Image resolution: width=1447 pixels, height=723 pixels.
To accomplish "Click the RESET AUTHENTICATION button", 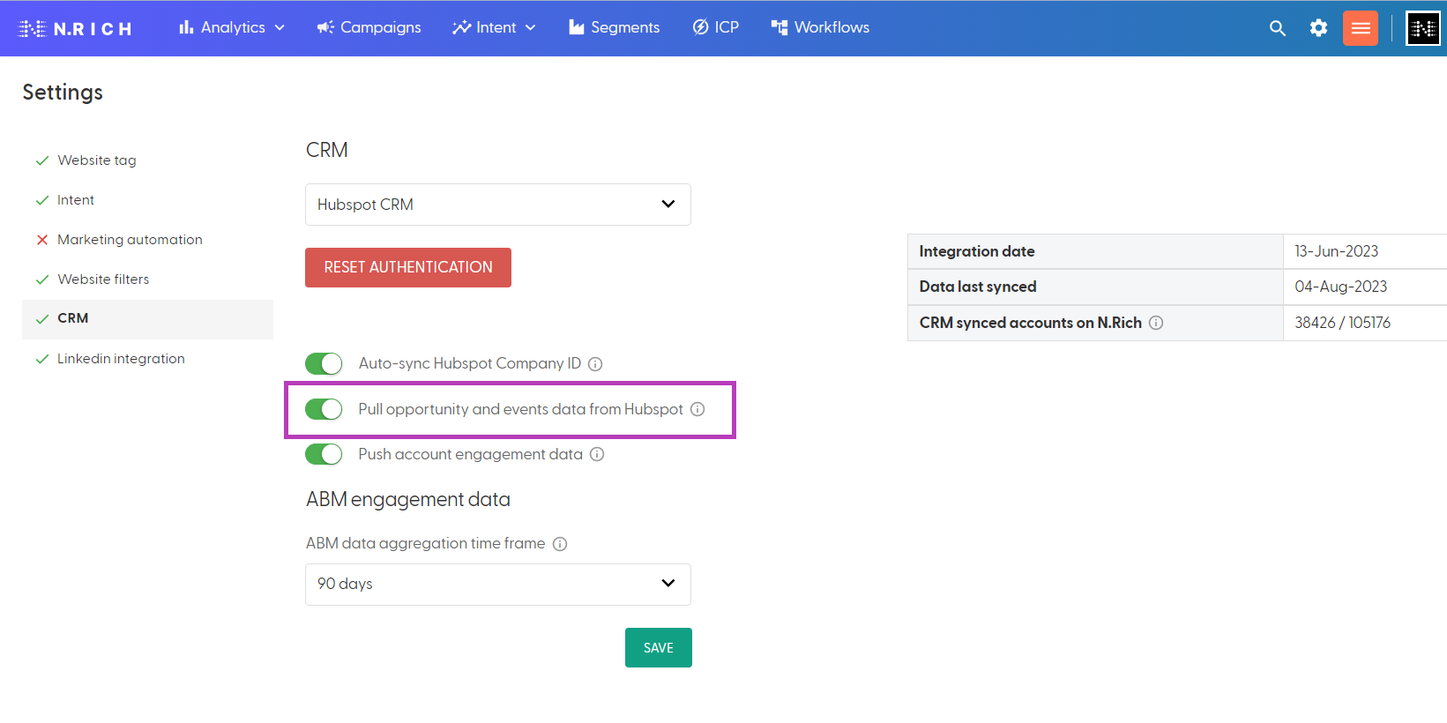I will click(408, 267).
